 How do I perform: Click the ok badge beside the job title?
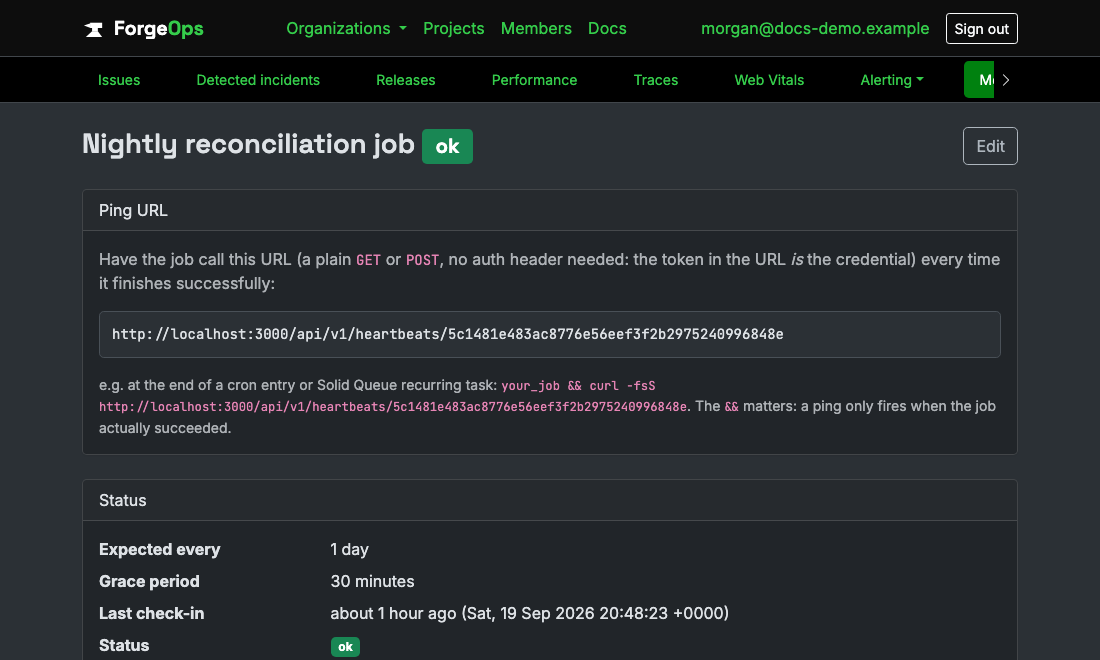(x=447, y=146)
